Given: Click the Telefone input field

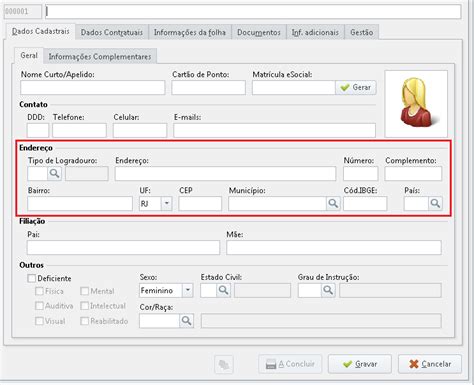Looking at the screenshot, I should tap(79, 130).
